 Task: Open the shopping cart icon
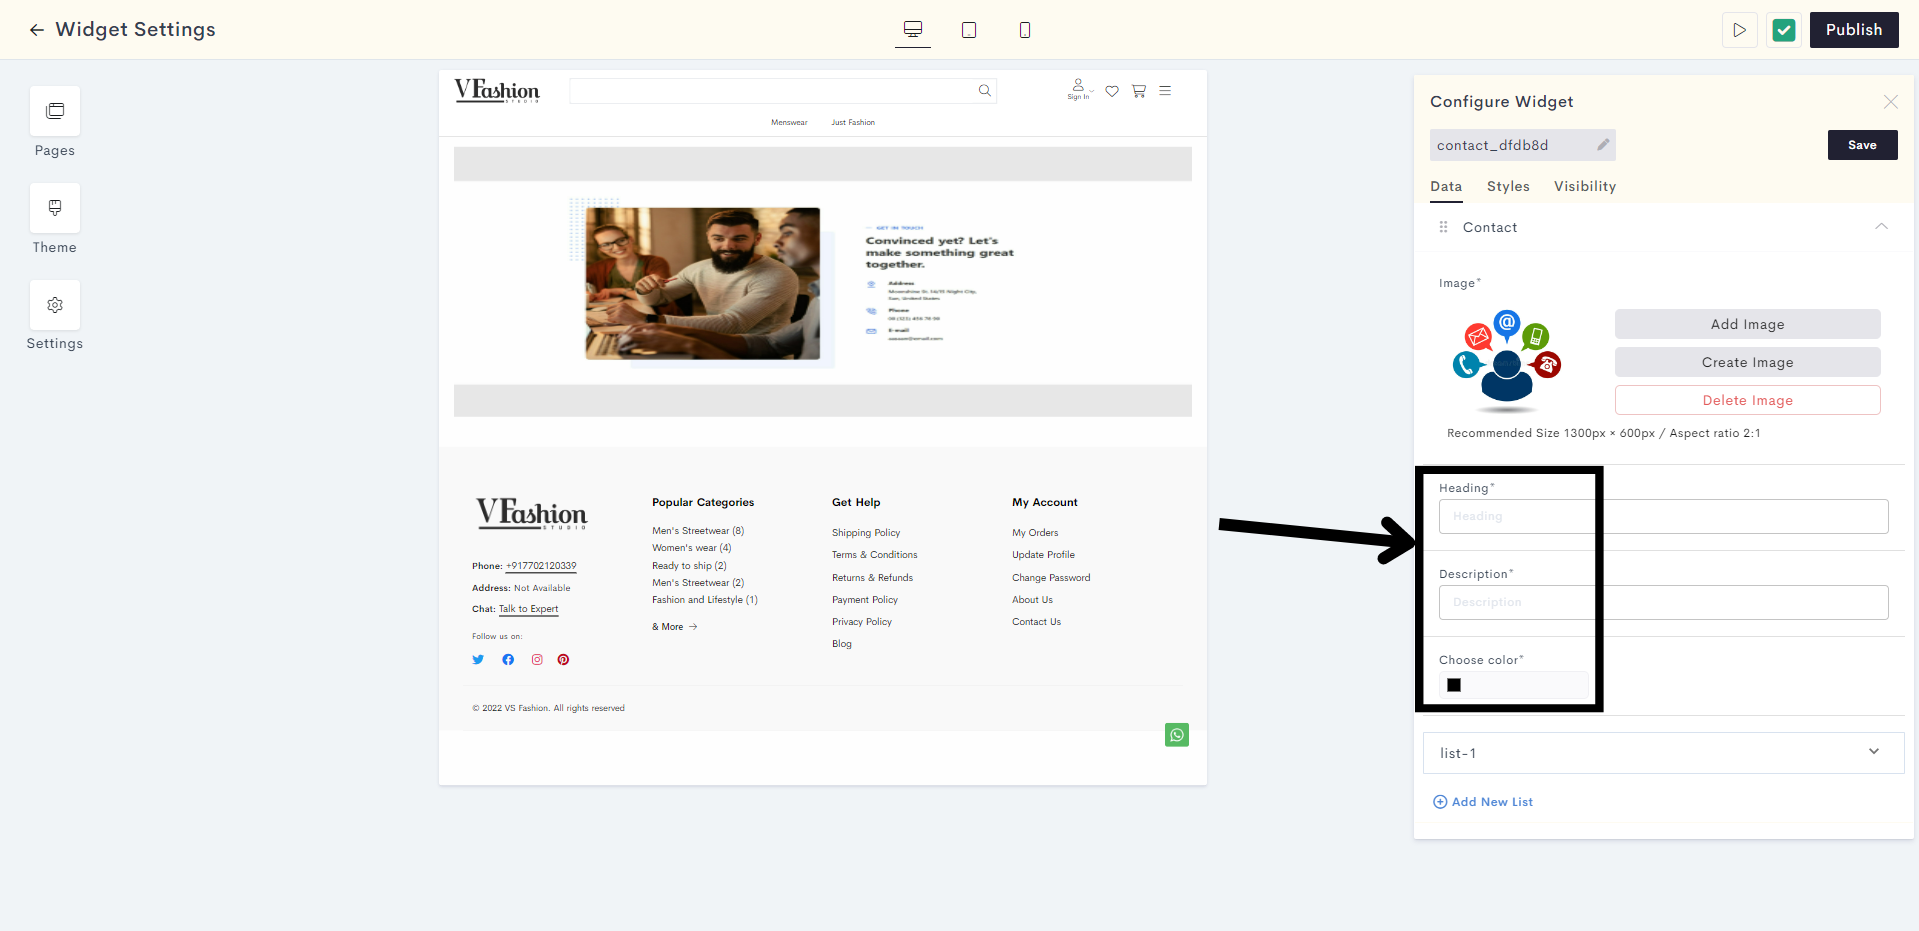point(1139,91)
